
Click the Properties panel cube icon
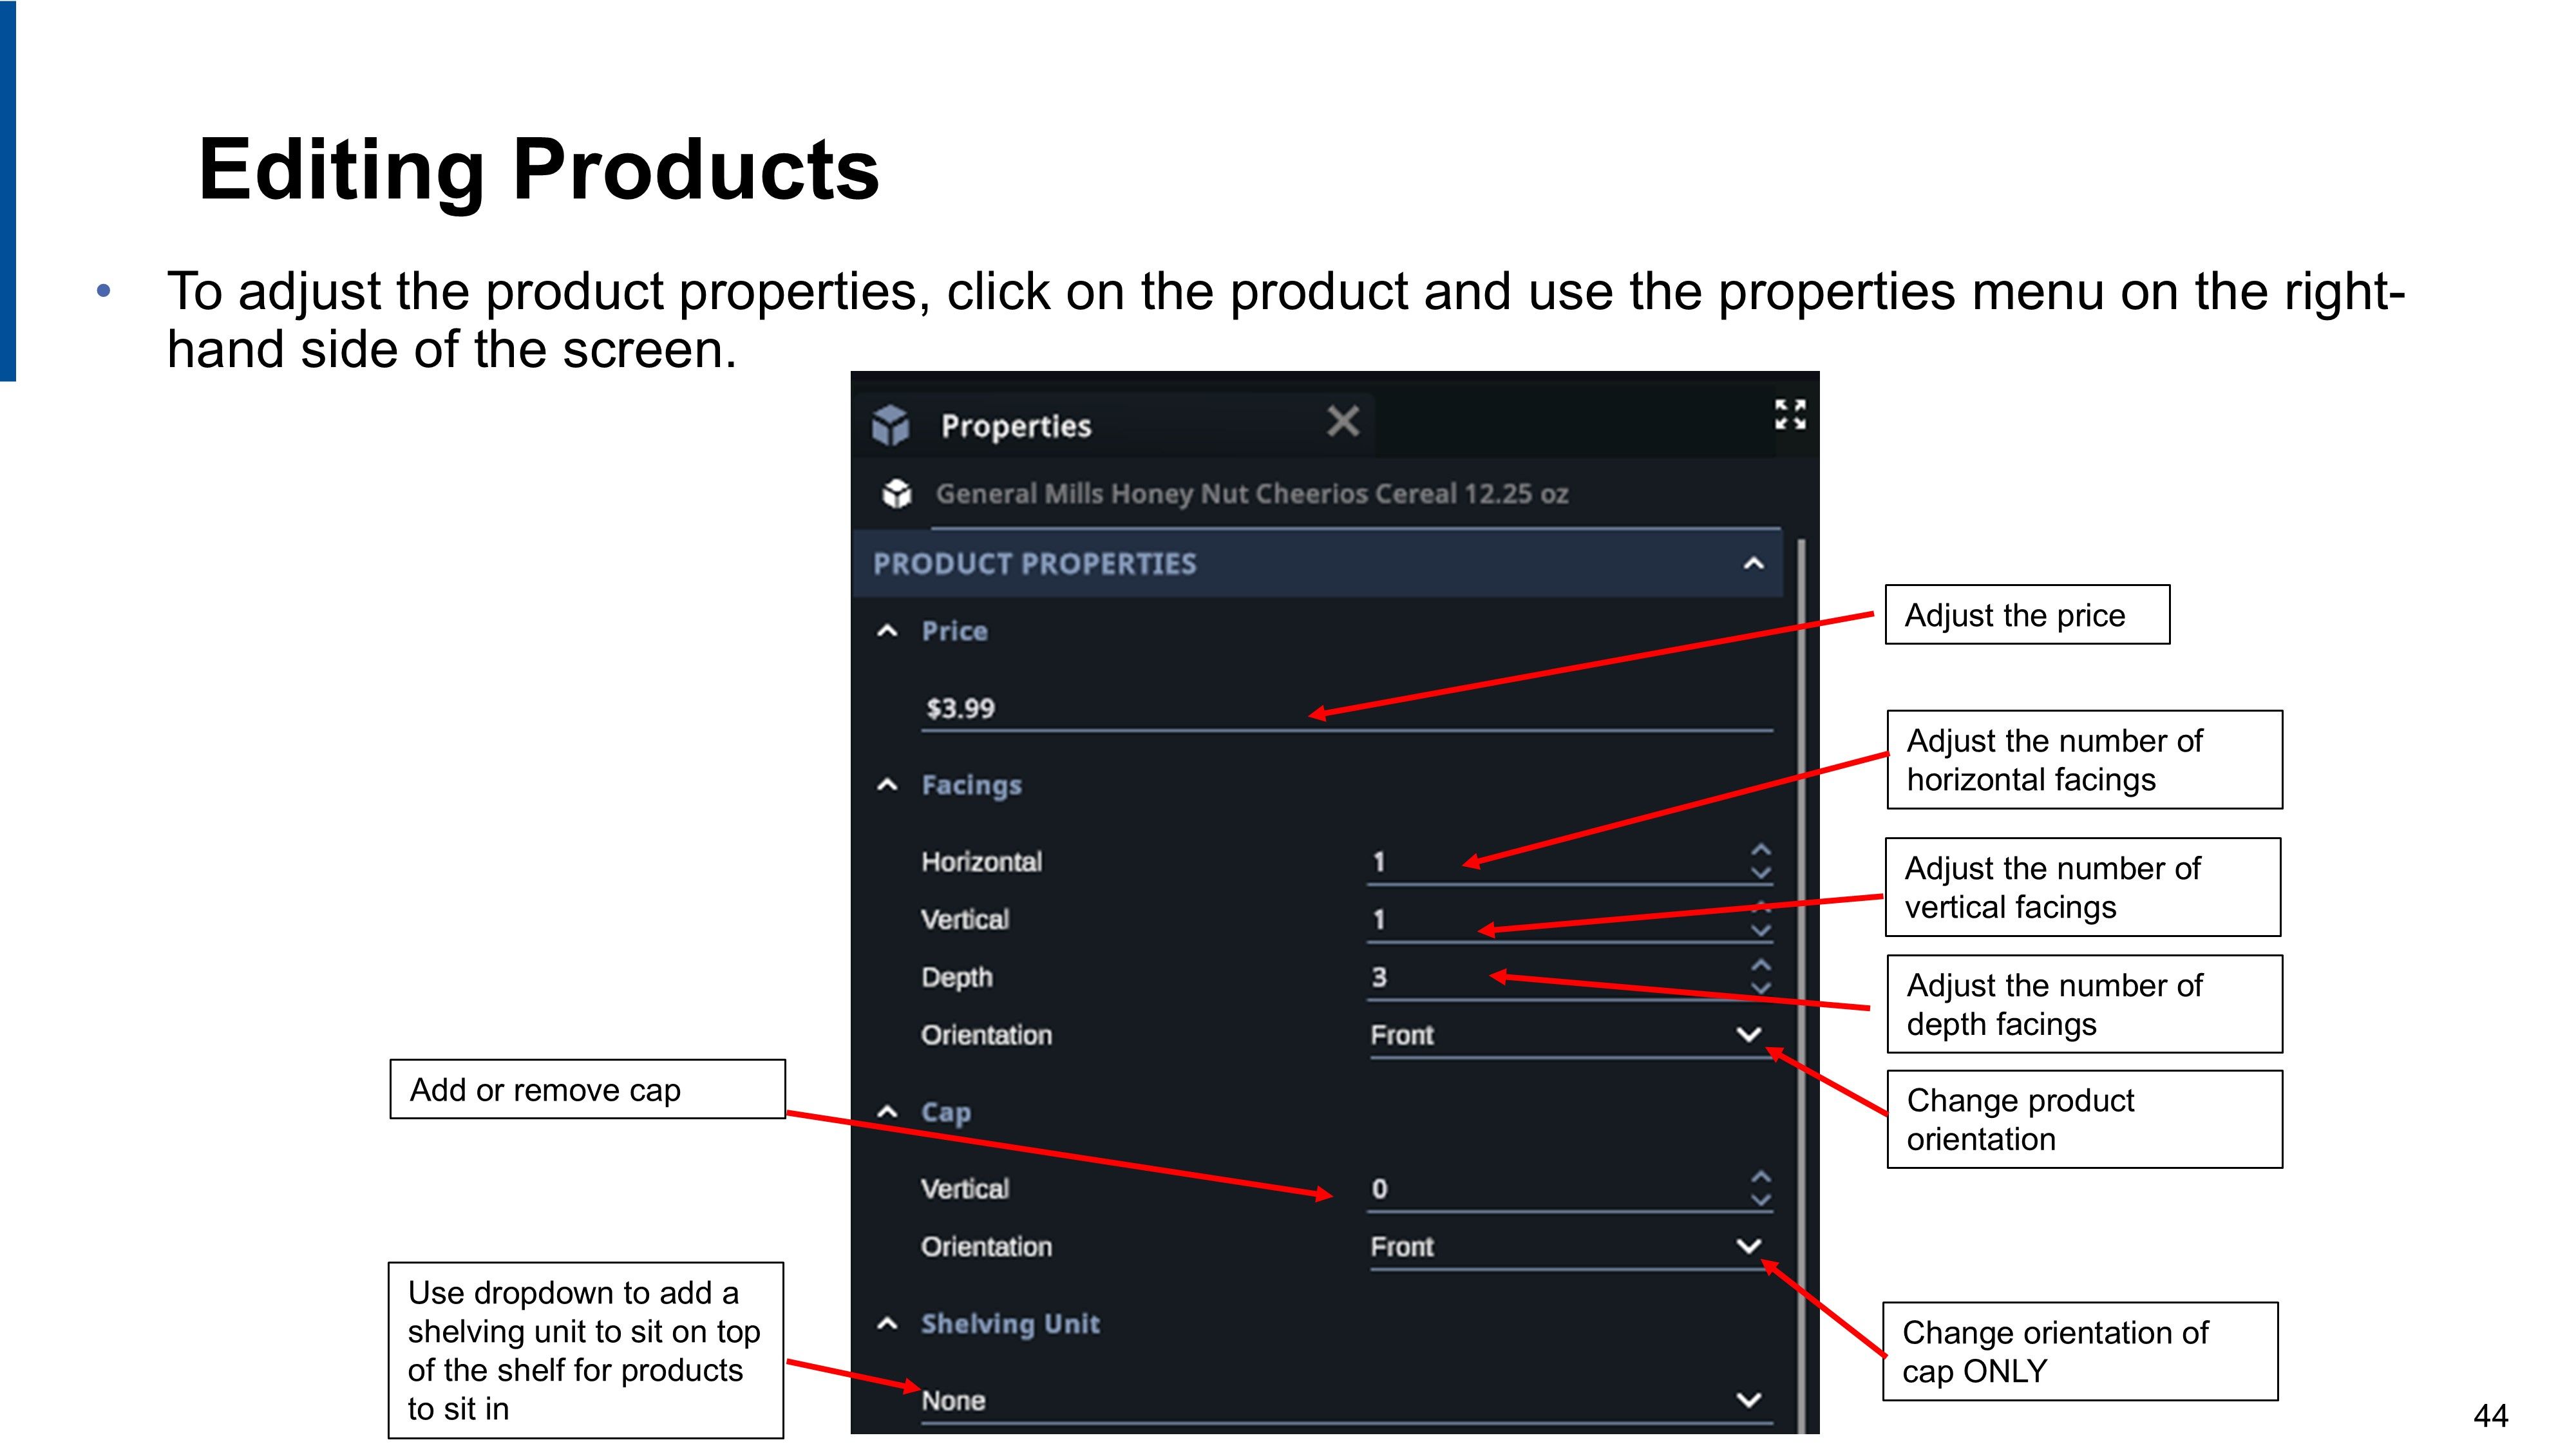pyautogui.click(x=890, y=425)
